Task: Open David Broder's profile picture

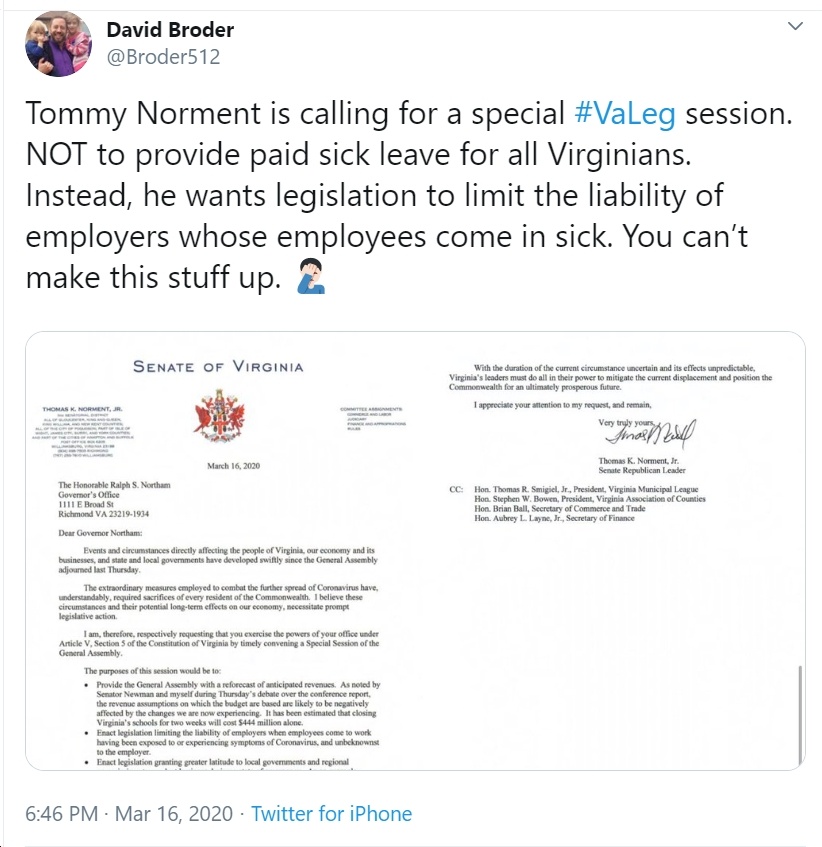Action: pyautogui.click(x=58, y=44)
